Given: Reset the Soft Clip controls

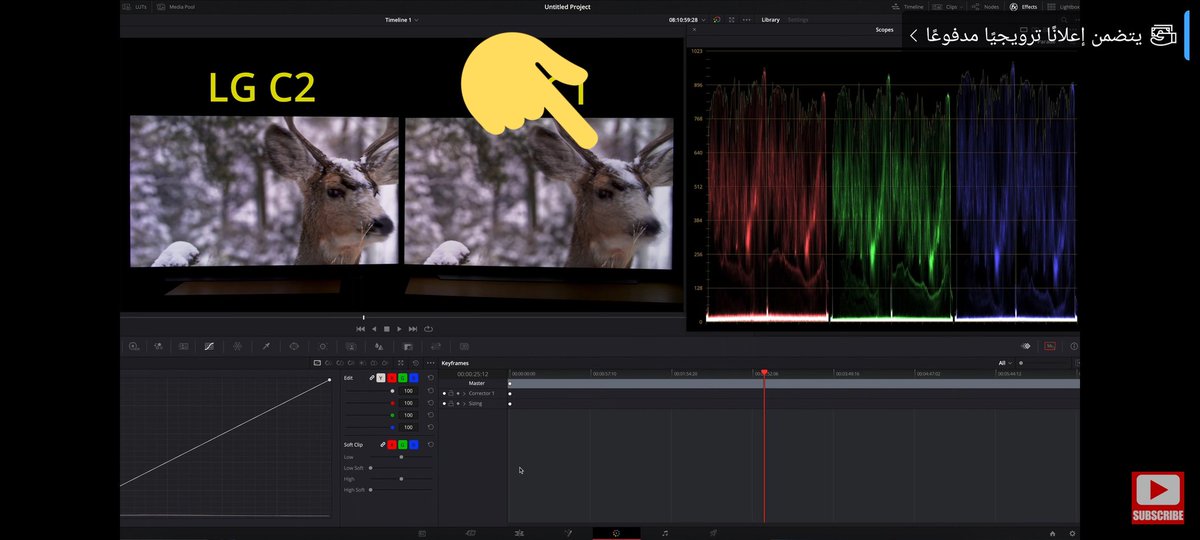Looking at the screenshot, I should [x=431, y=444].
